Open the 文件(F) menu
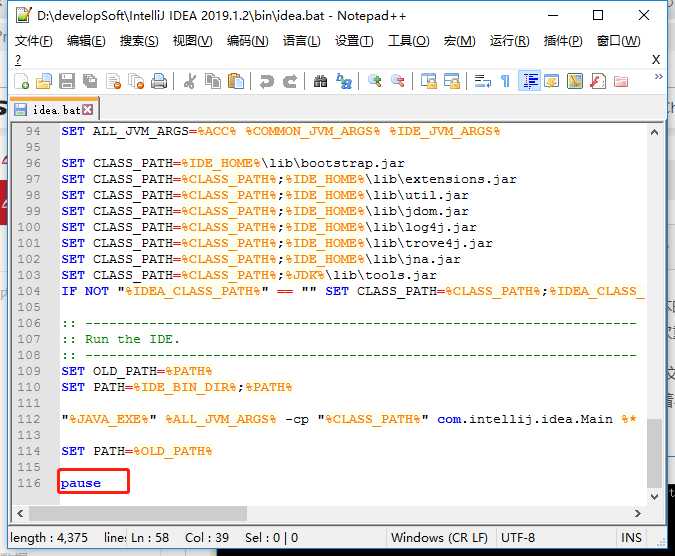This screenshot has height=556, width=675. point(34,41)
